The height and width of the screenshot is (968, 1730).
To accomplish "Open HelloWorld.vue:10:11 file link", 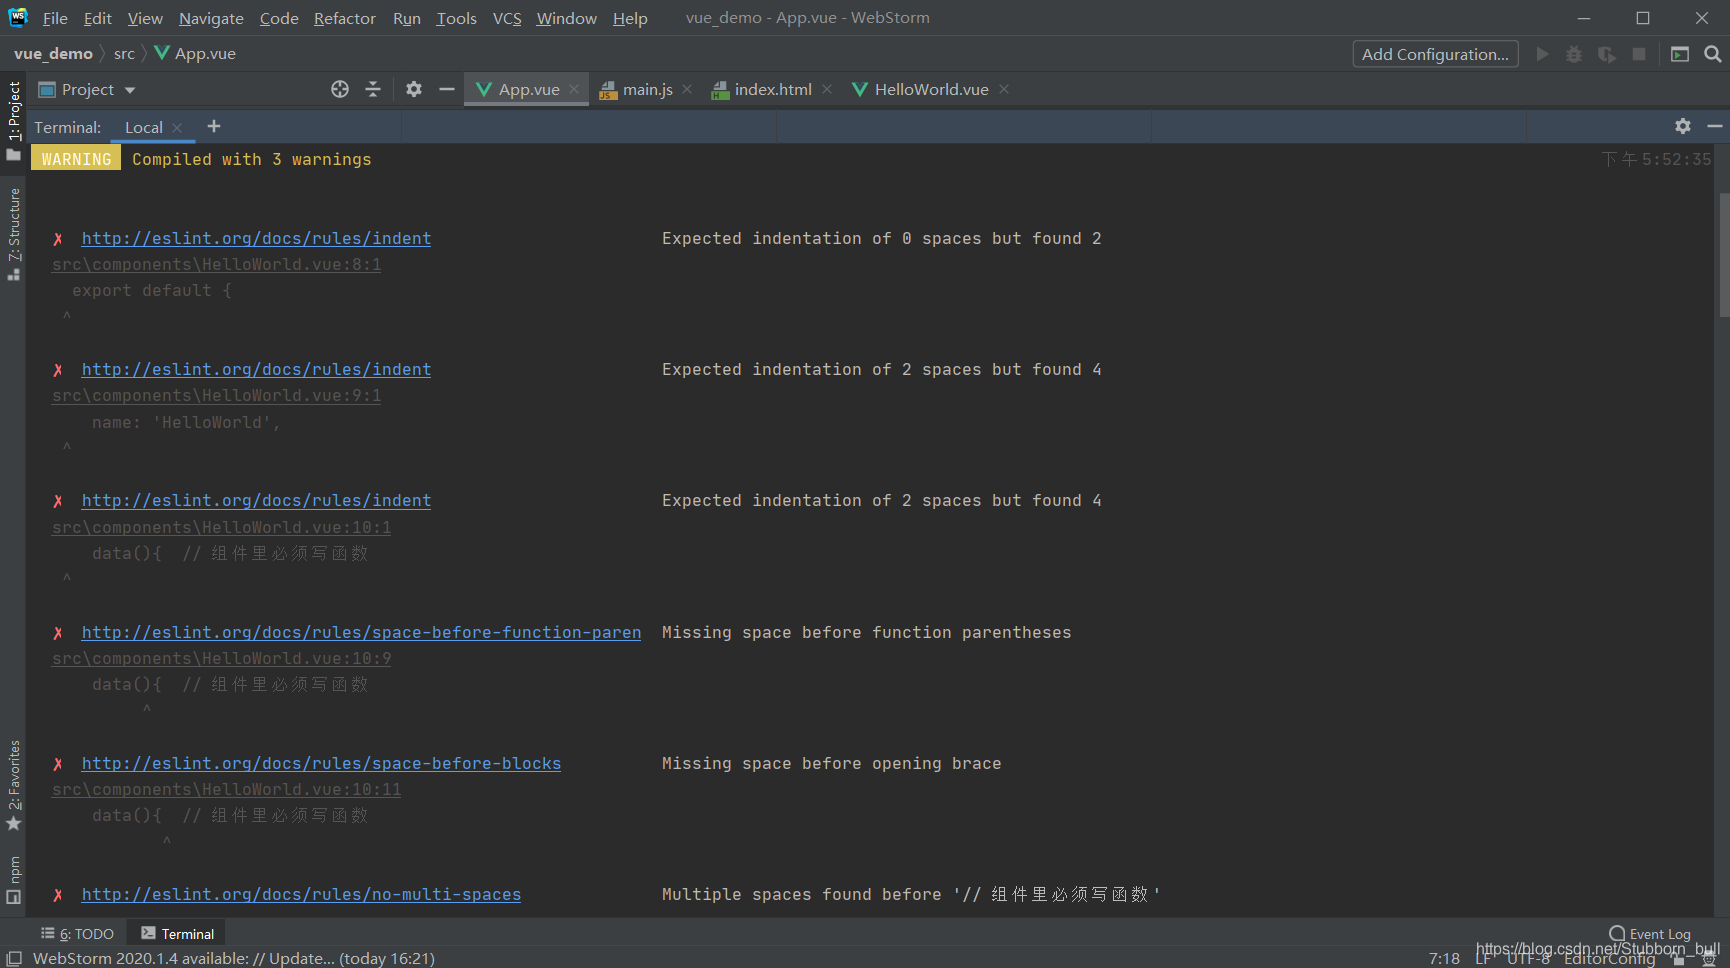I will [x=226, y=789].
